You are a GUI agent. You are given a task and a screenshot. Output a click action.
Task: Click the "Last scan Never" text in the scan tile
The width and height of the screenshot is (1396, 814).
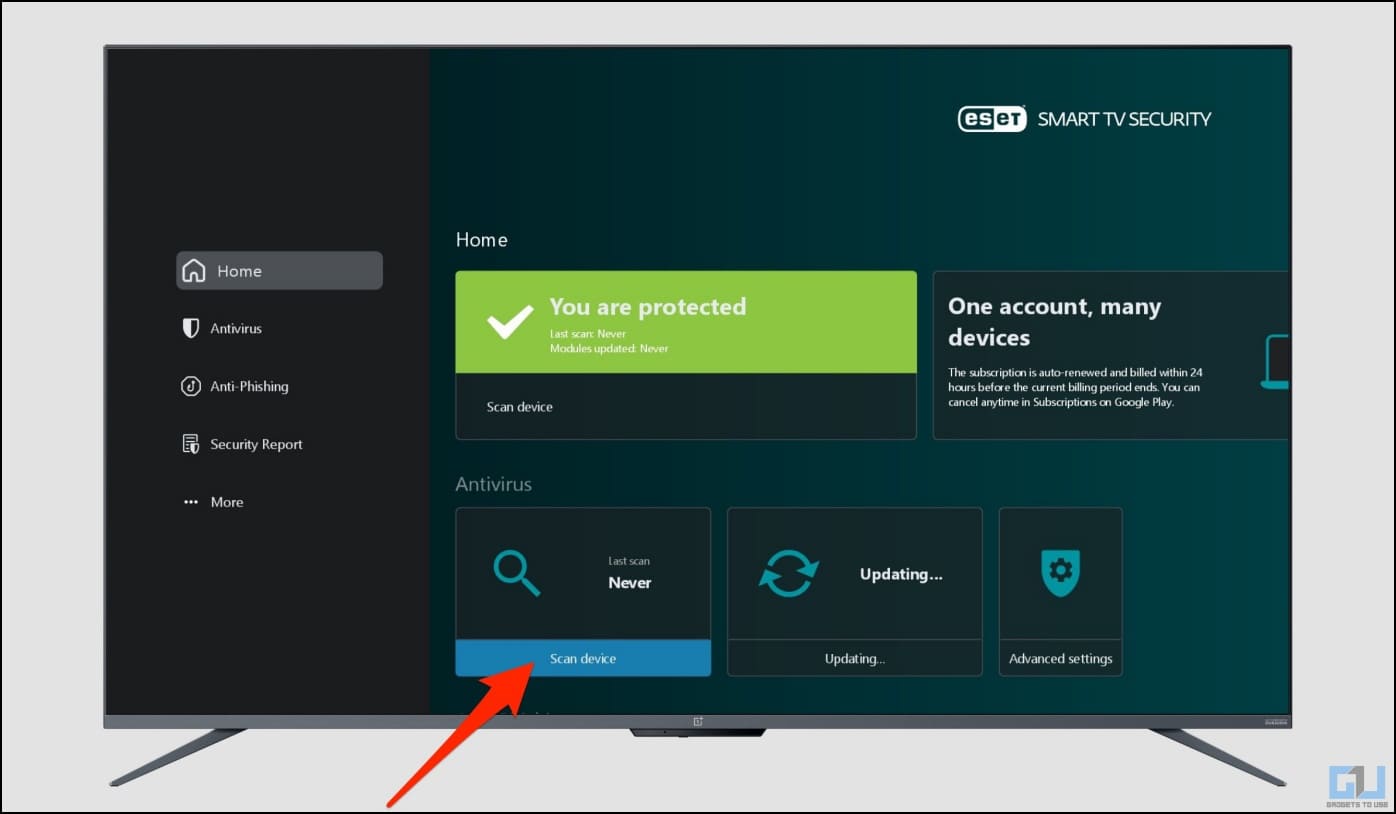pyautogui.click(x=630, y=573)
